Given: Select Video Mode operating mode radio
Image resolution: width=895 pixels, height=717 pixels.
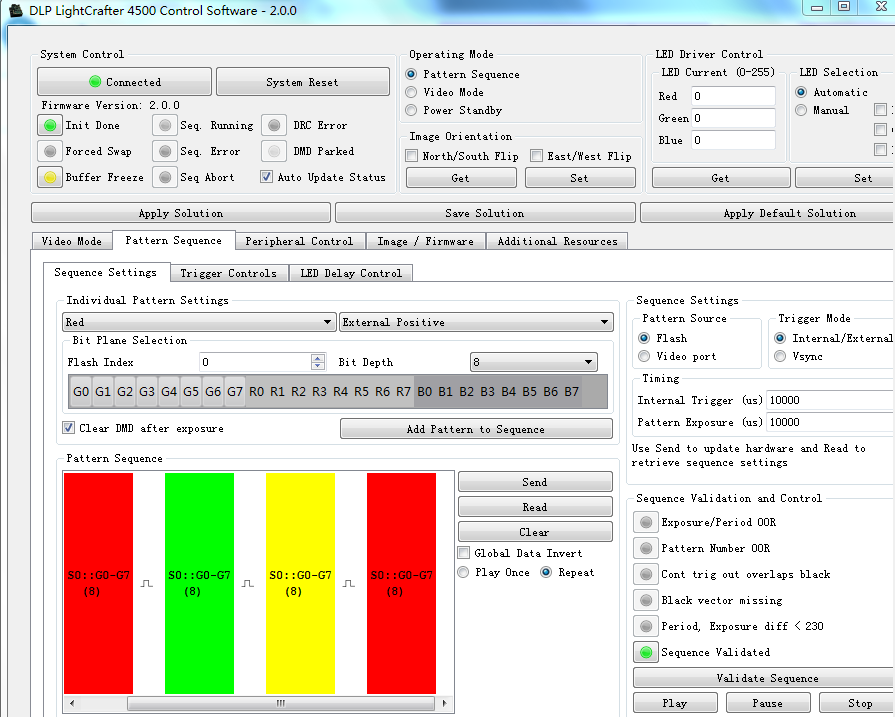Looking at the screenshot, I should 411,92.
